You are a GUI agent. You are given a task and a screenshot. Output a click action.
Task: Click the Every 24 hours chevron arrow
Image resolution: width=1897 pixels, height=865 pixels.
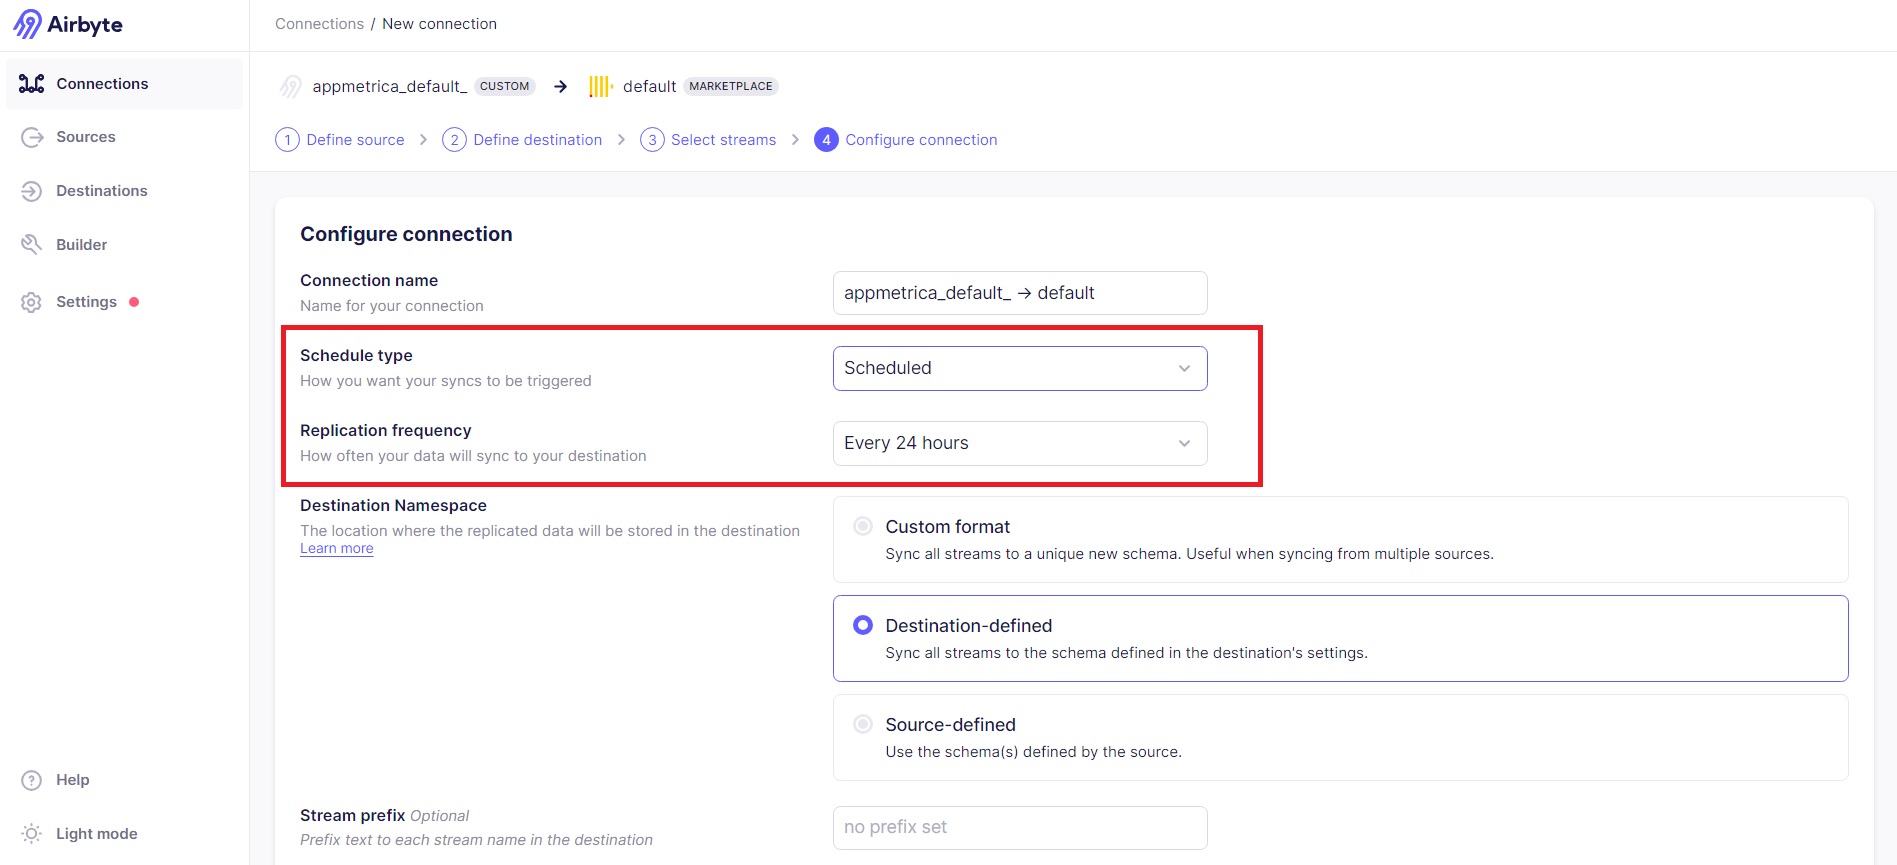(x=1184, y=443)
